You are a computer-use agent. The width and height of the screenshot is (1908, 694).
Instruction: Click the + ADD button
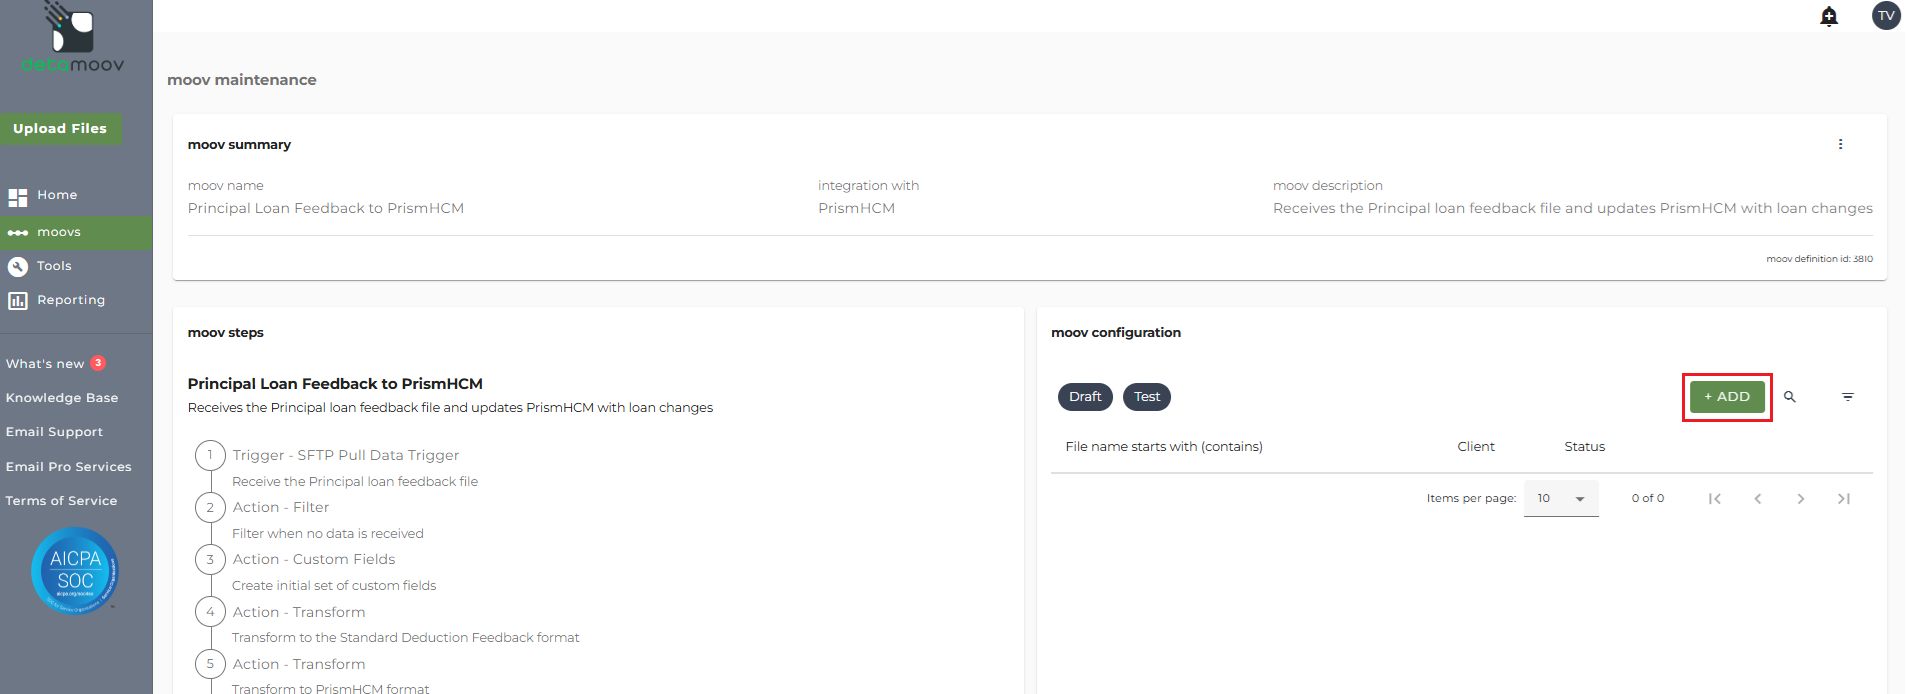click(1727, 397)
